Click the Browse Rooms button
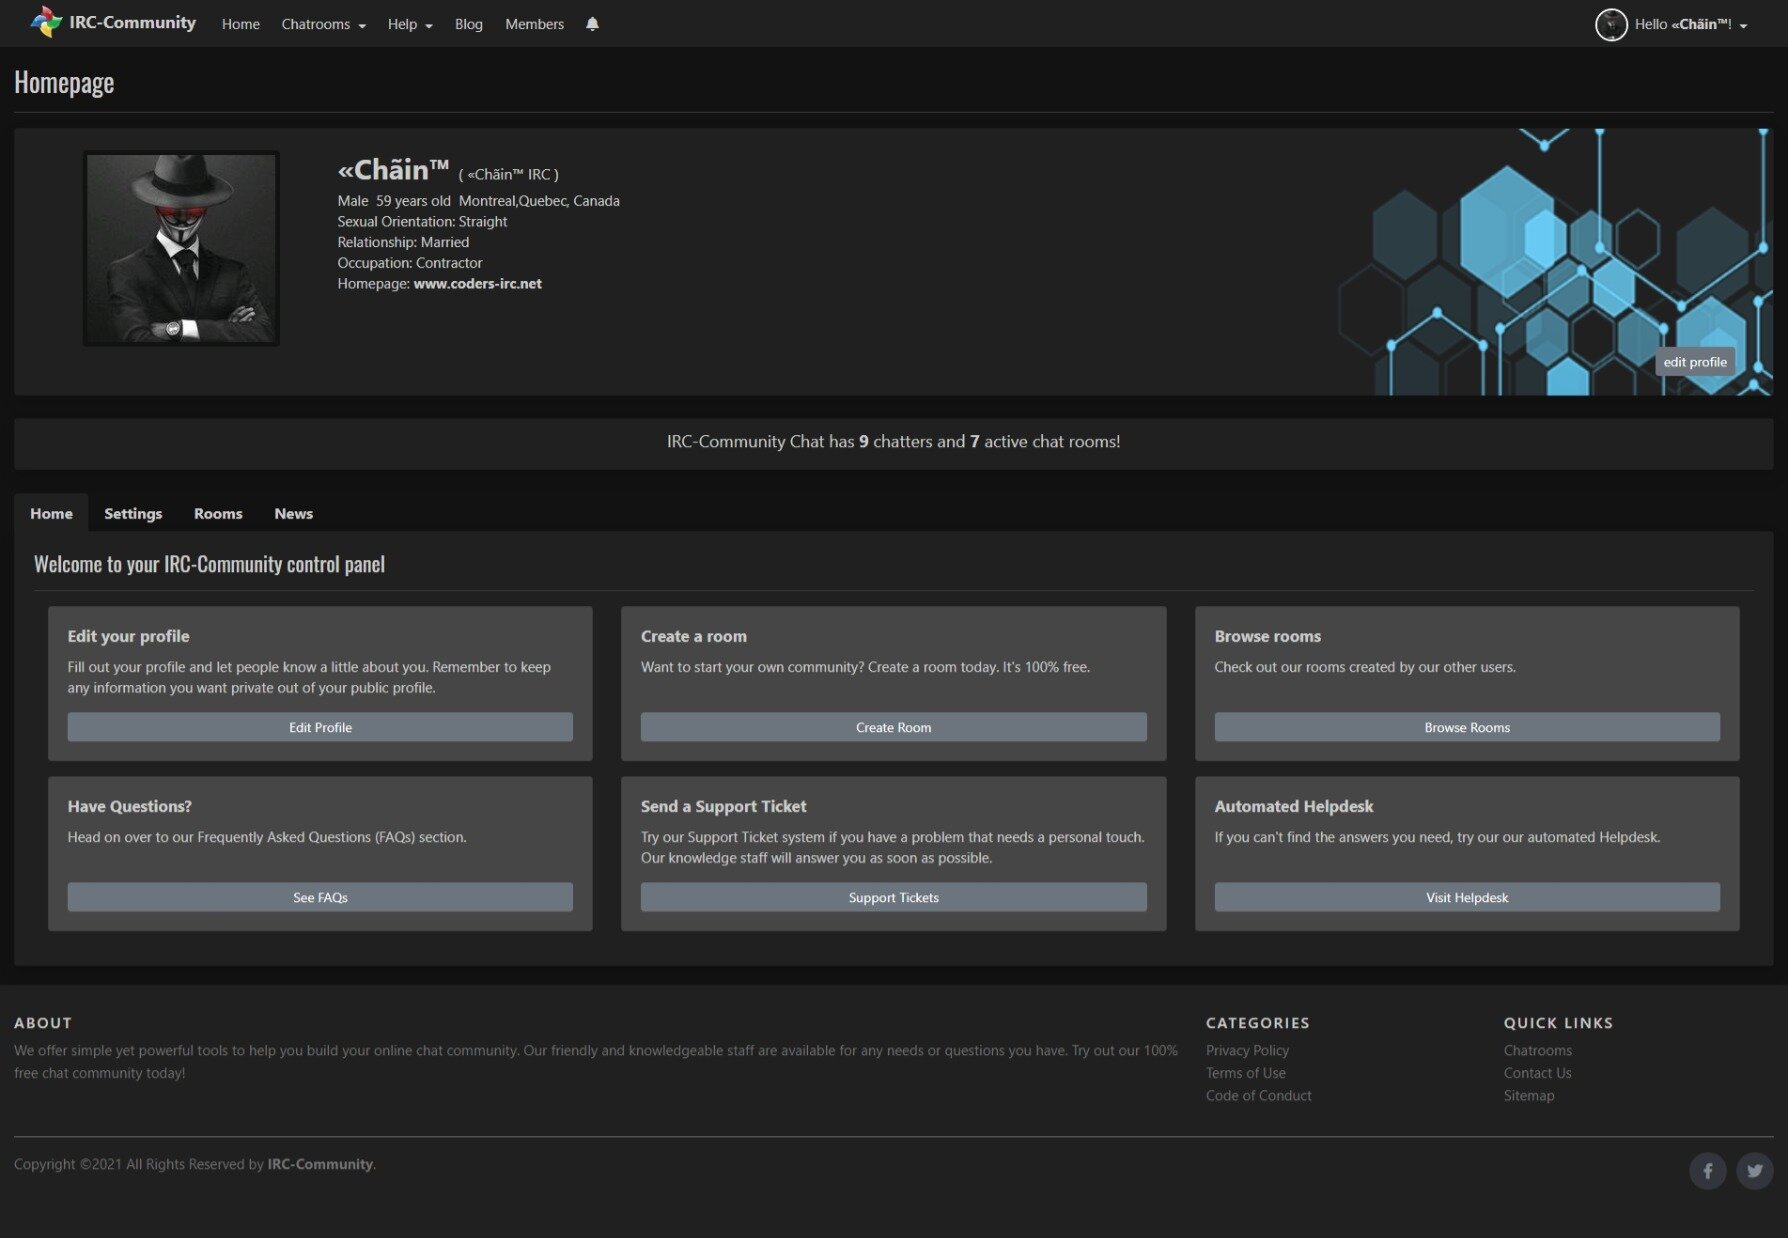Screen dimensions: 1788x1238 1466,727
